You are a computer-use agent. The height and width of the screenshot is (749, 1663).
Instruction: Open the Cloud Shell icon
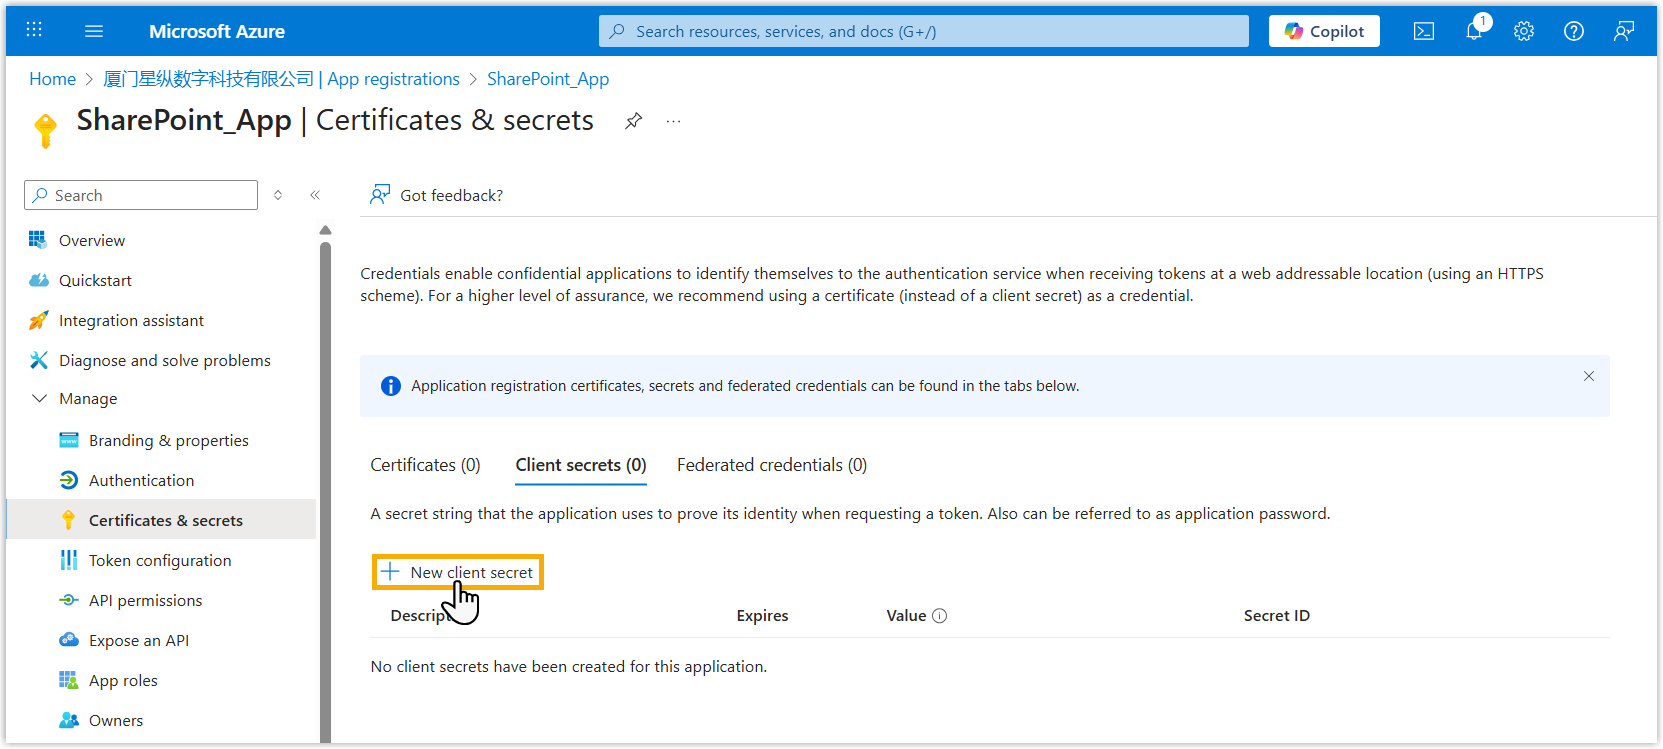(x=1423, y=32)
